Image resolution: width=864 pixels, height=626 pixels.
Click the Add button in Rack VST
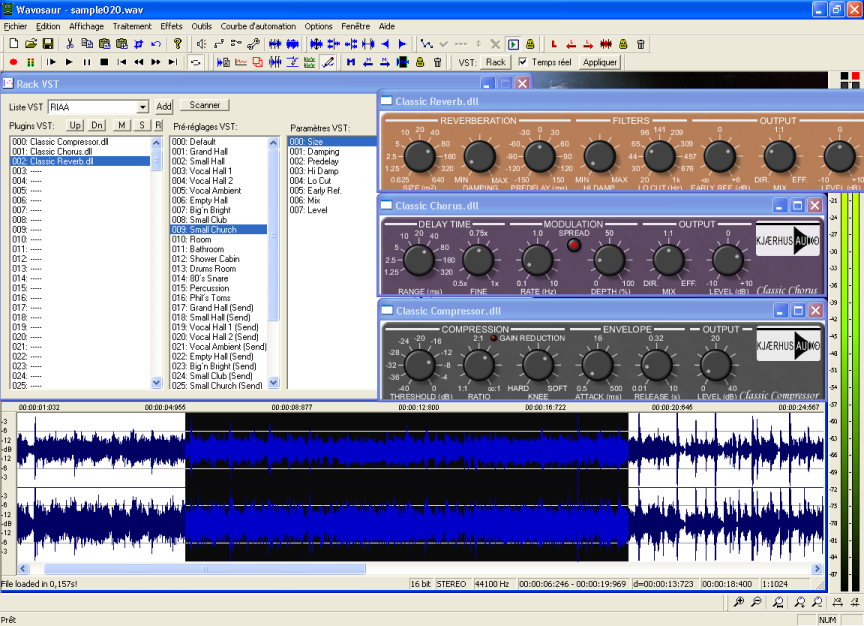tap(164, 106)
